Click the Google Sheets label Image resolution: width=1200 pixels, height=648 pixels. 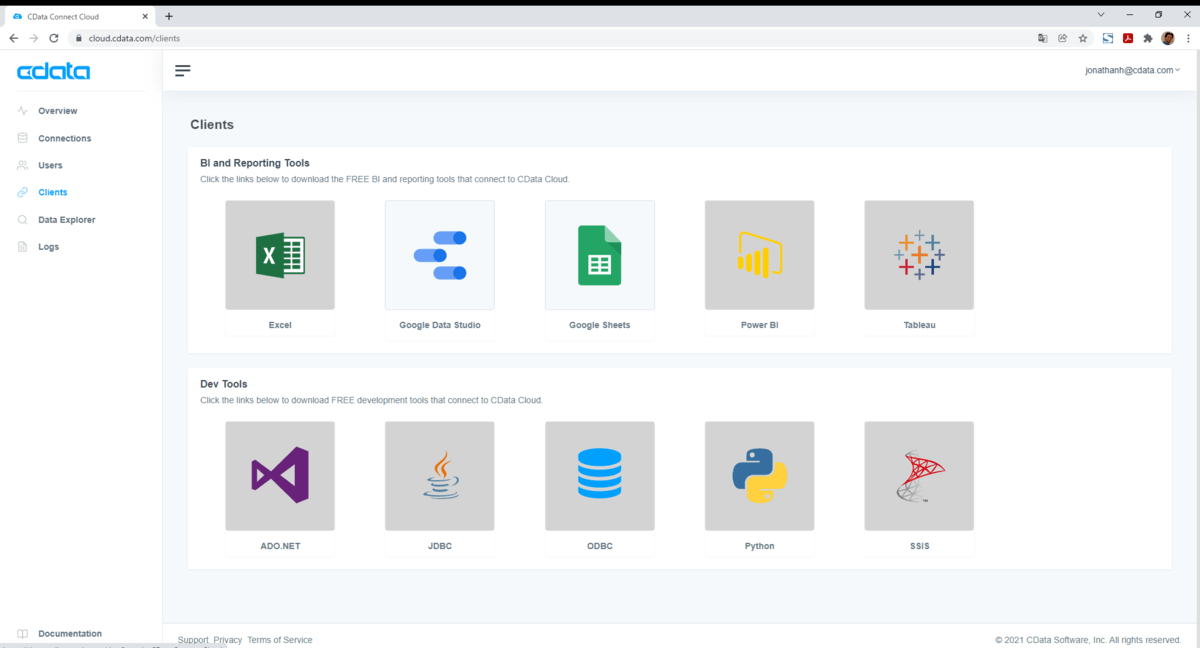(x=600, y=325)
